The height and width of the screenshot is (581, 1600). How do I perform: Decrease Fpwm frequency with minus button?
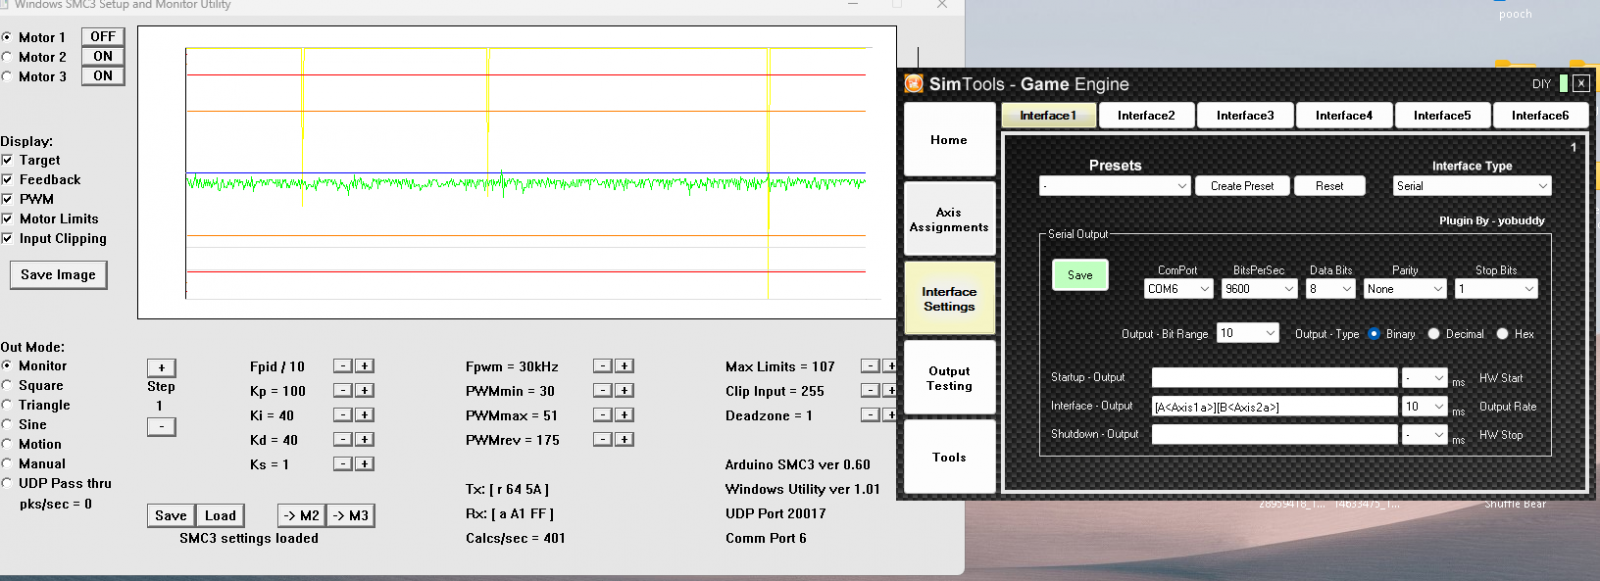pos(602,366)
